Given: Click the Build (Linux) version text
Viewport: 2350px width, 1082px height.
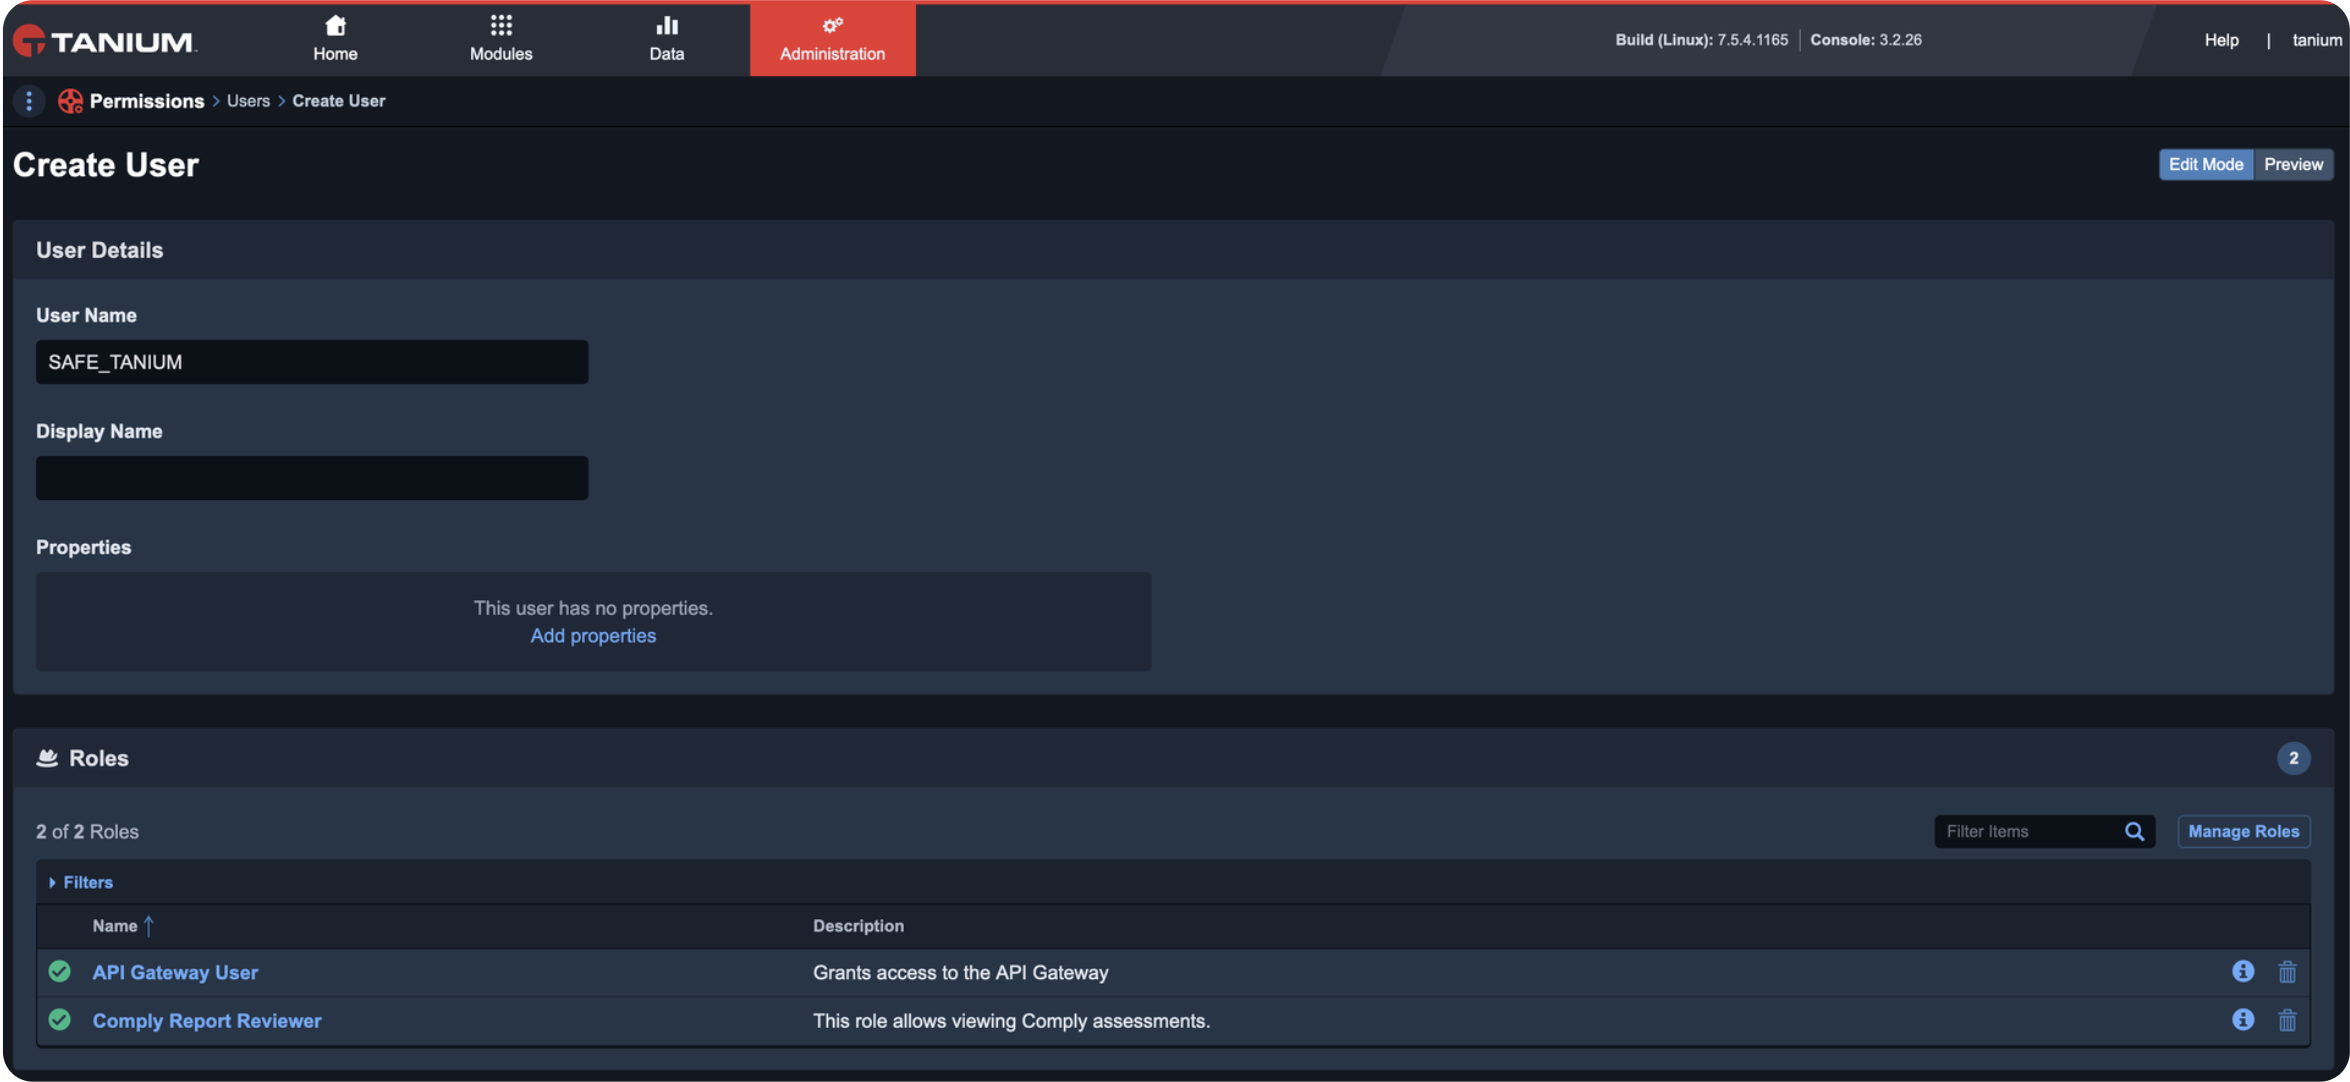Looking at the screenshot, I should [x=1701, y=40].
